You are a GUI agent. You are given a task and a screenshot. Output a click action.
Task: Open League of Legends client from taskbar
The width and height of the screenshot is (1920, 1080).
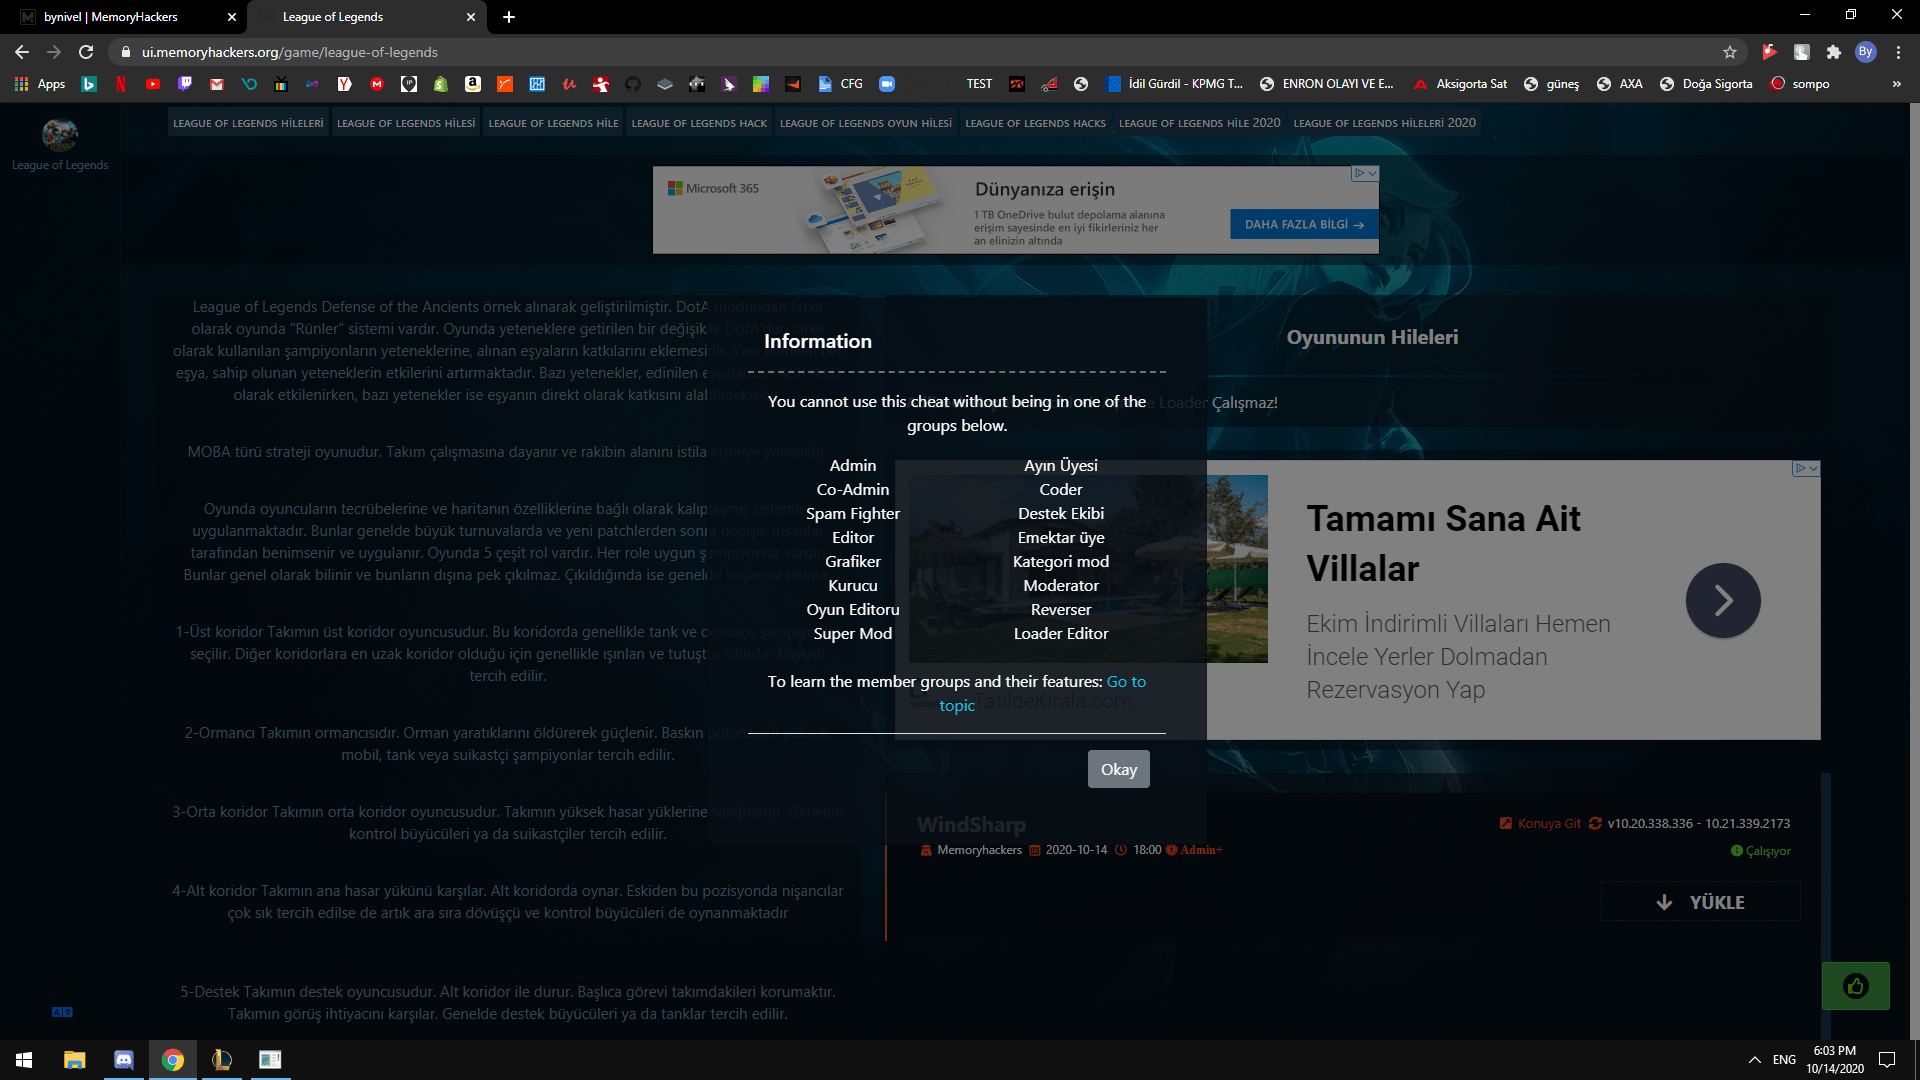222,1060
